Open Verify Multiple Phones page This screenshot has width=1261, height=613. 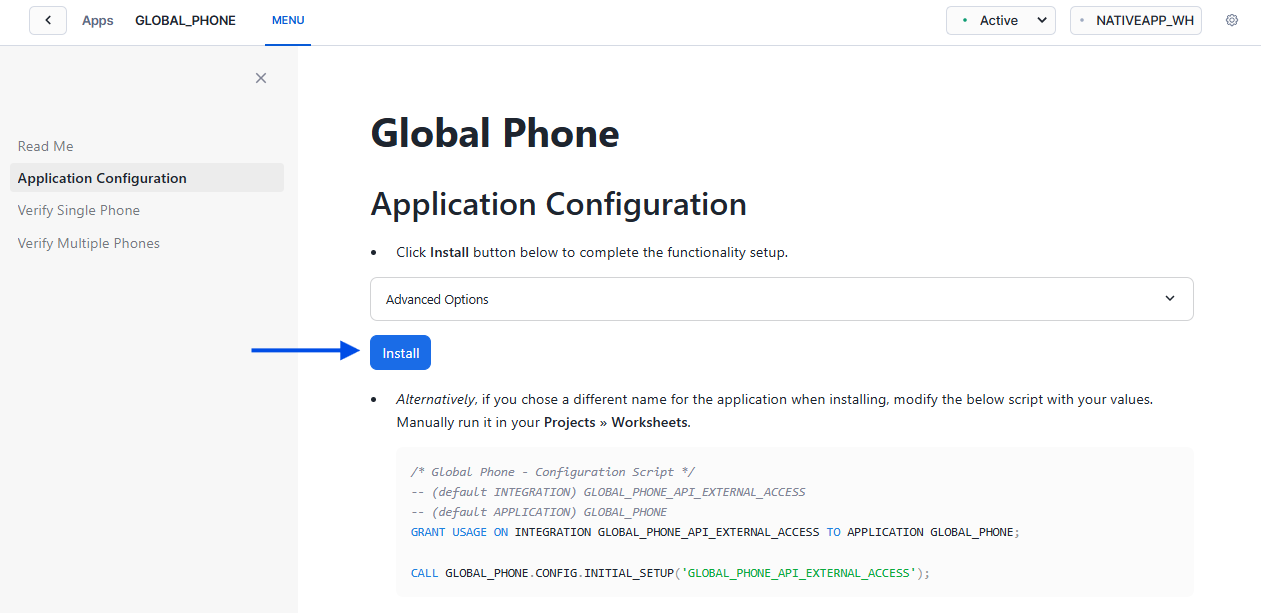tap(89, 243)
